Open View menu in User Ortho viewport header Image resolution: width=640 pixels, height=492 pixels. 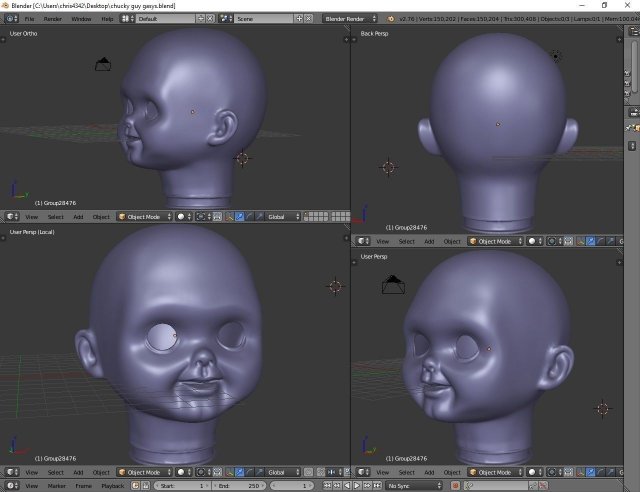(x=31, y=217)
